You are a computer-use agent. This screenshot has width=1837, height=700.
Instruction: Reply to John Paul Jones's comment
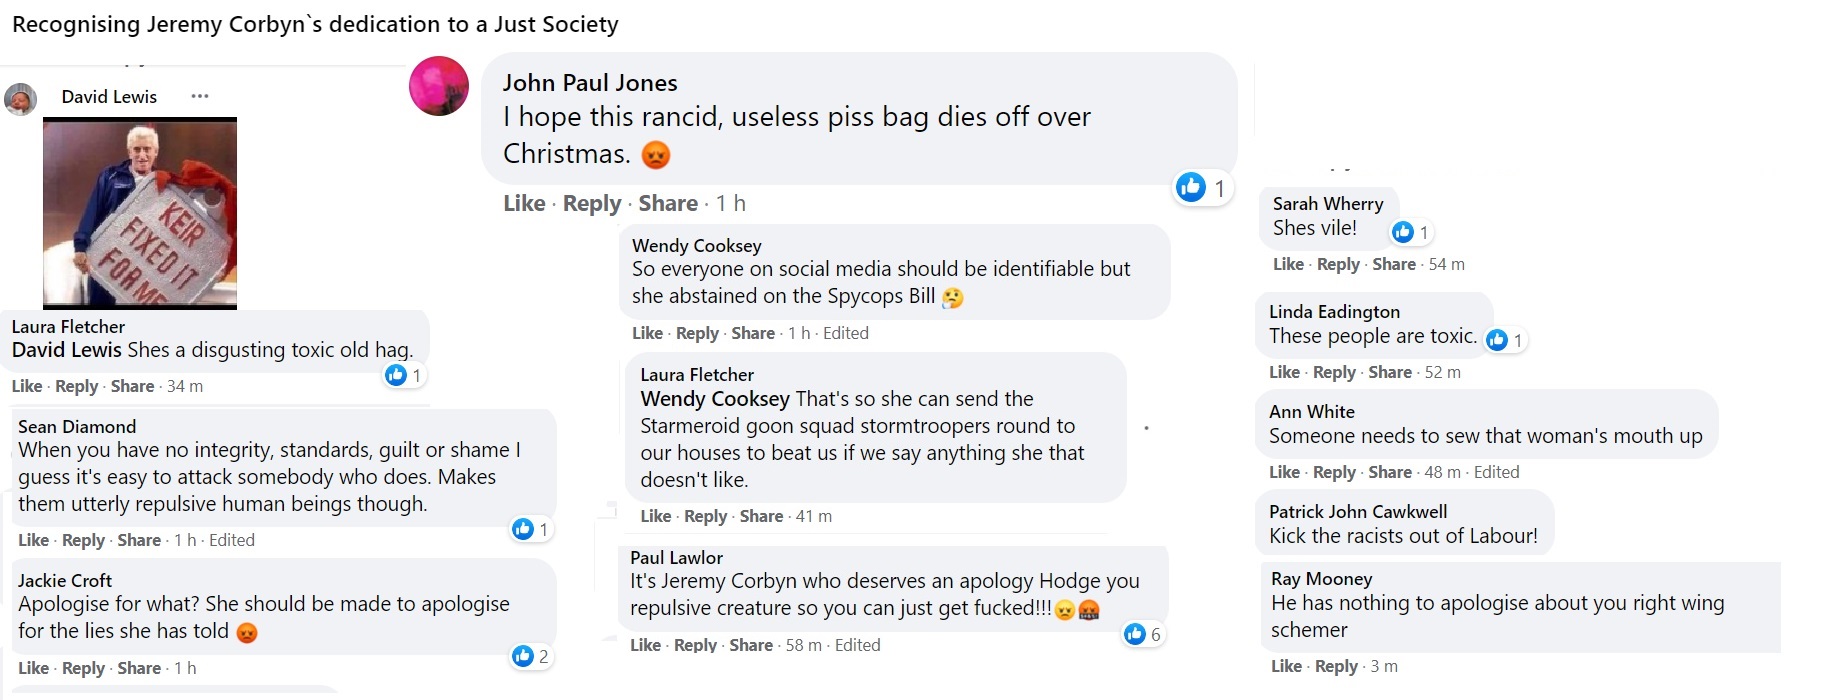tap(592, 203)
